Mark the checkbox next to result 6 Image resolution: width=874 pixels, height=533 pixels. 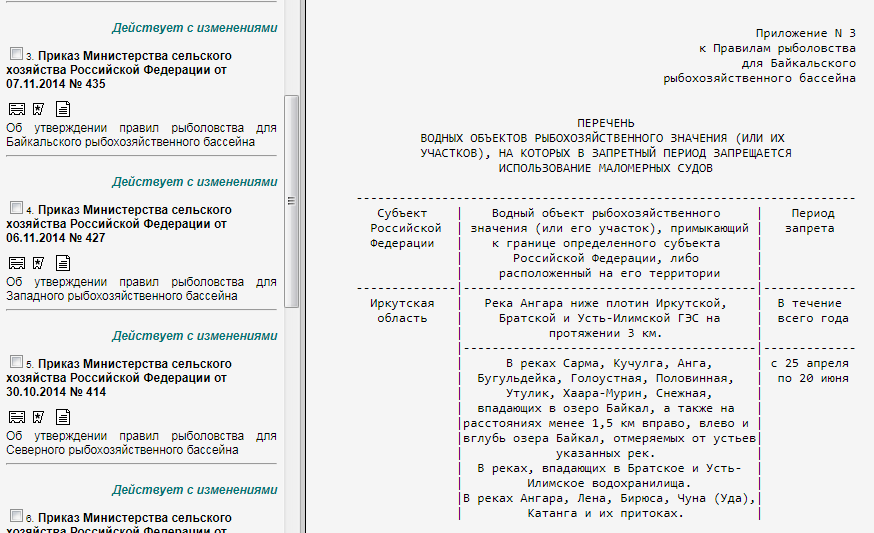pos(15,515)
